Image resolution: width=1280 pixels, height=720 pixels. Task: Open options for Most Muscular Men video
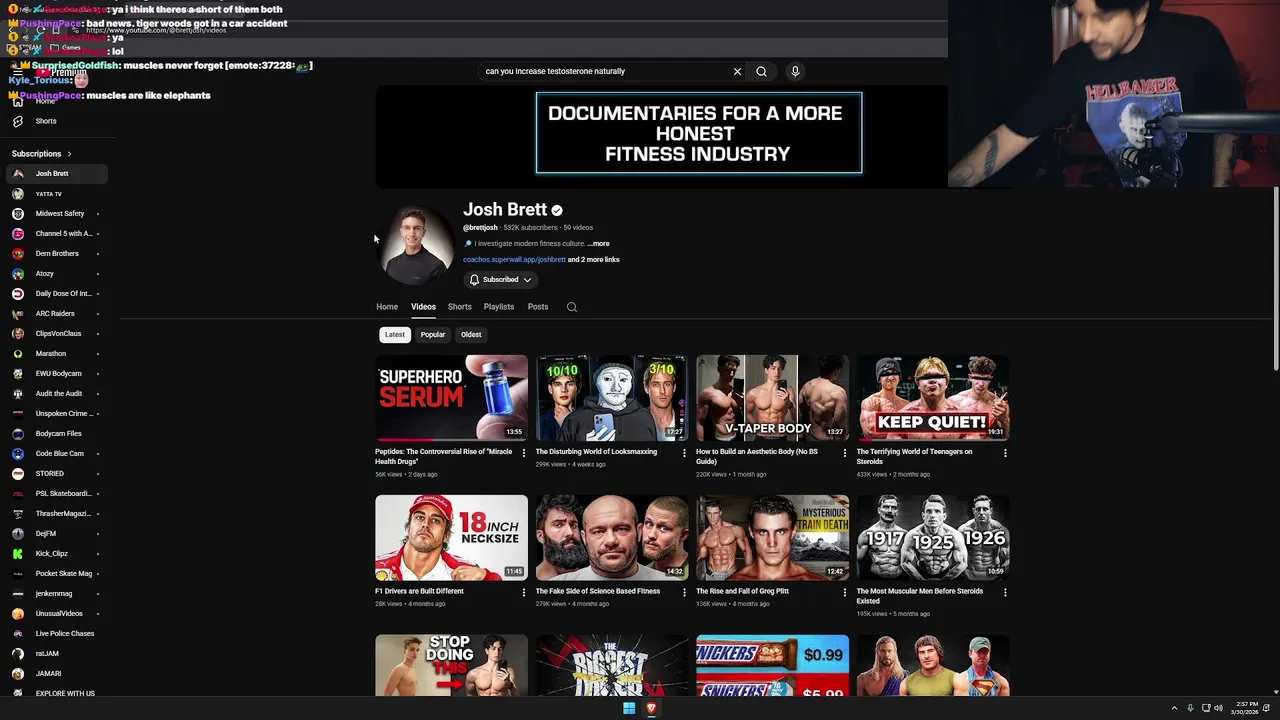pos(1005,593)
